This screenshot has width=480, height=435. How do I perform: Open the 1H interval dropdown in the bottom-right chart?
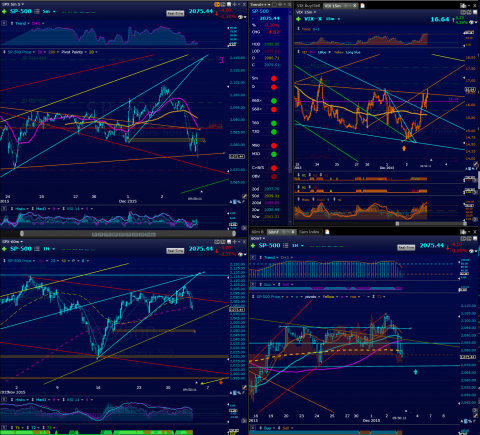click(x=298, y=246)
